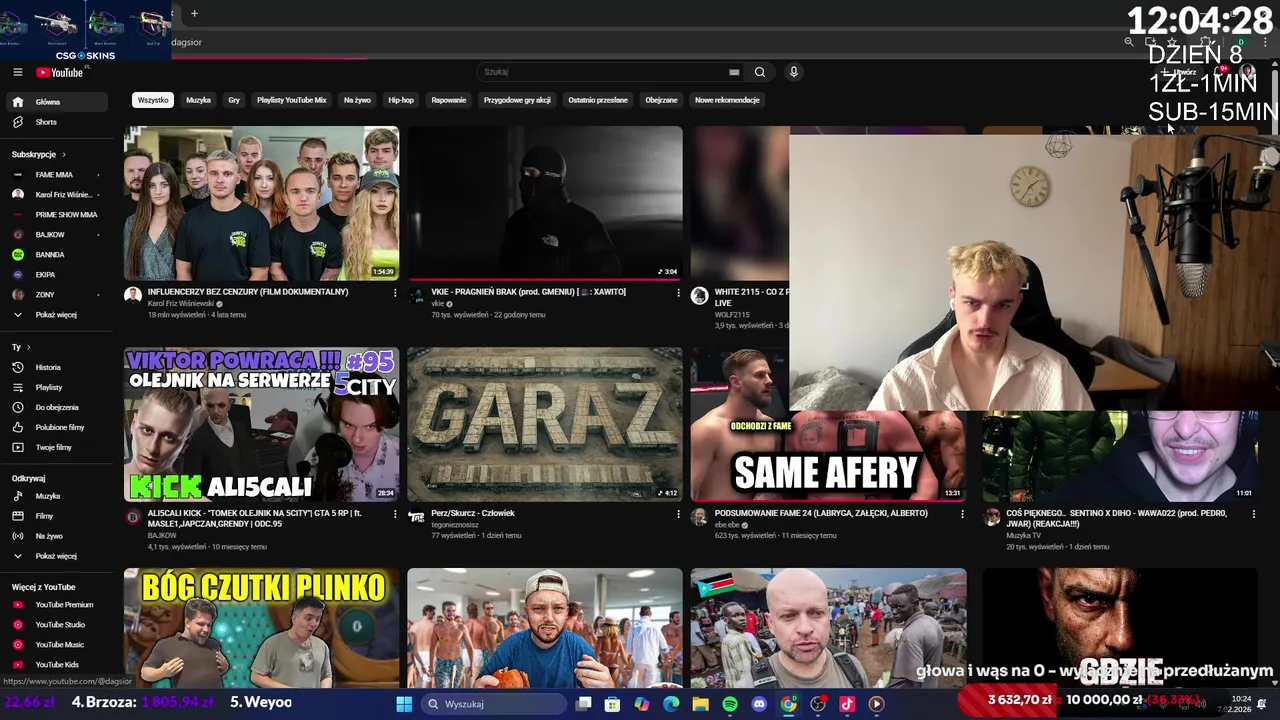Viewport: 1280px width, 720px height.
Task: Select the Hip-hop filter chip
Action: click(x=401, y=100)
